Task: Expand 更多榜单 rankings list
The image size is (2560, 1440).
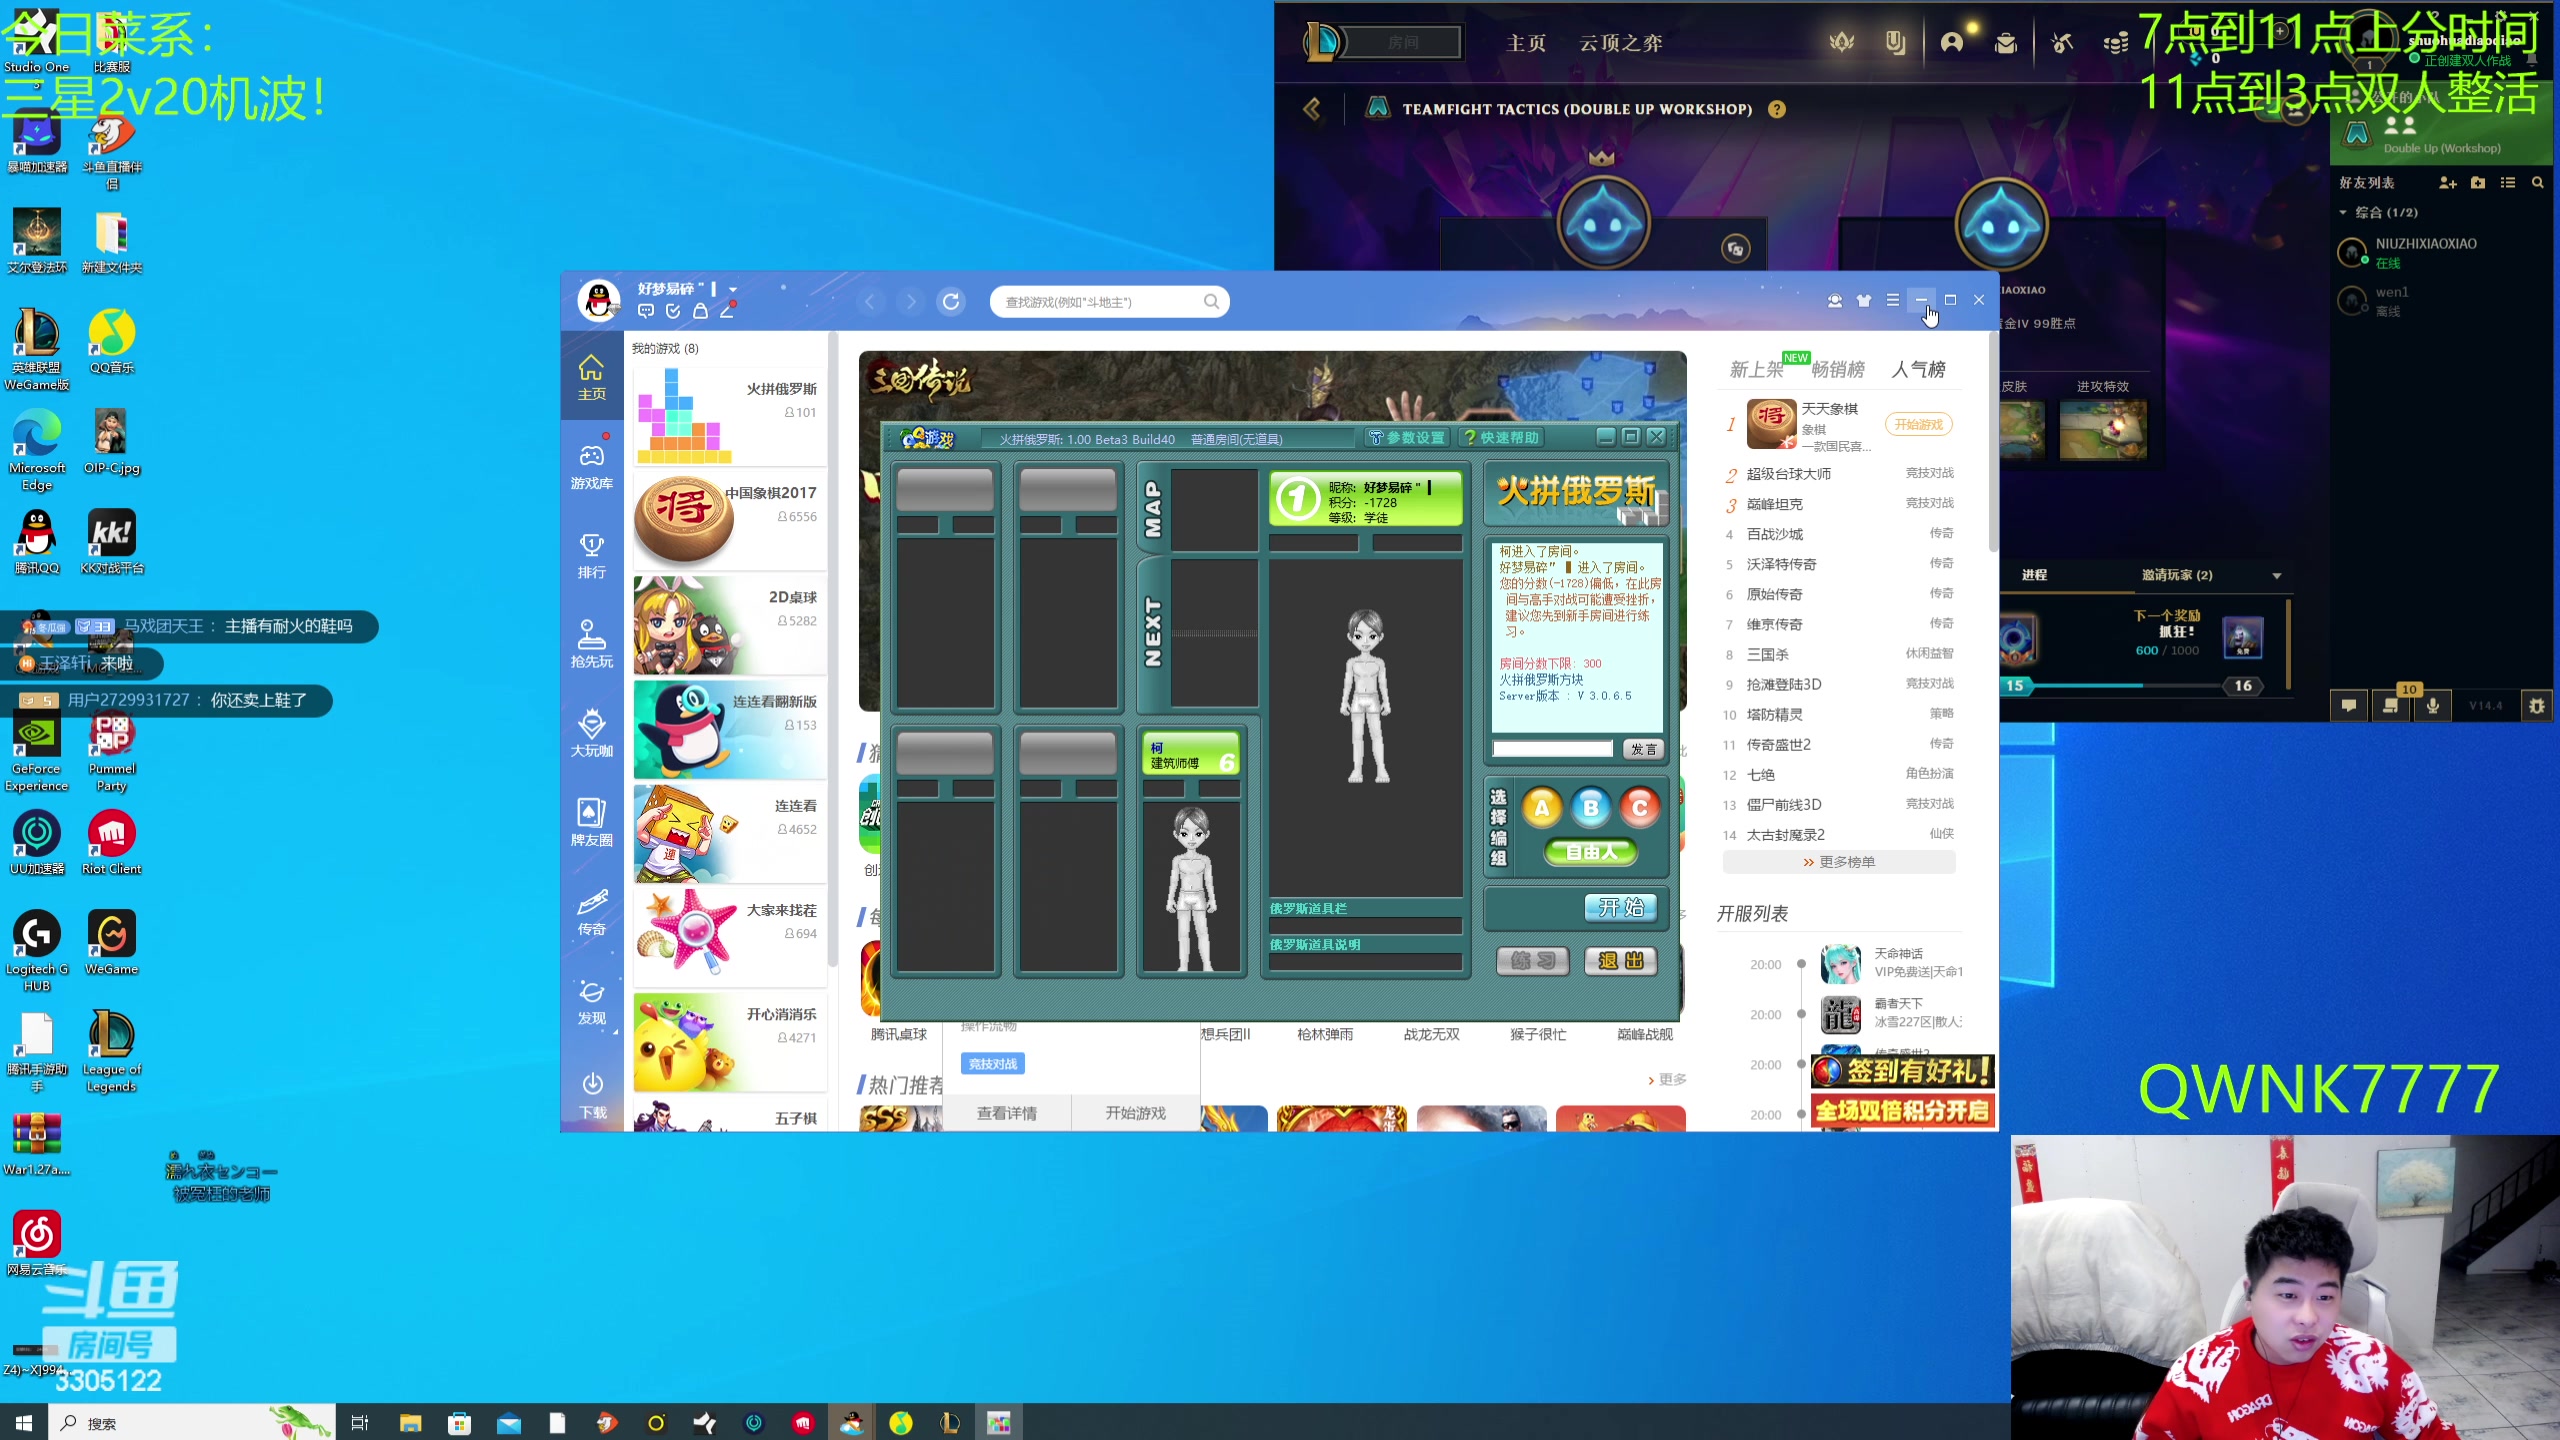Action: (x=1838, y=862)
